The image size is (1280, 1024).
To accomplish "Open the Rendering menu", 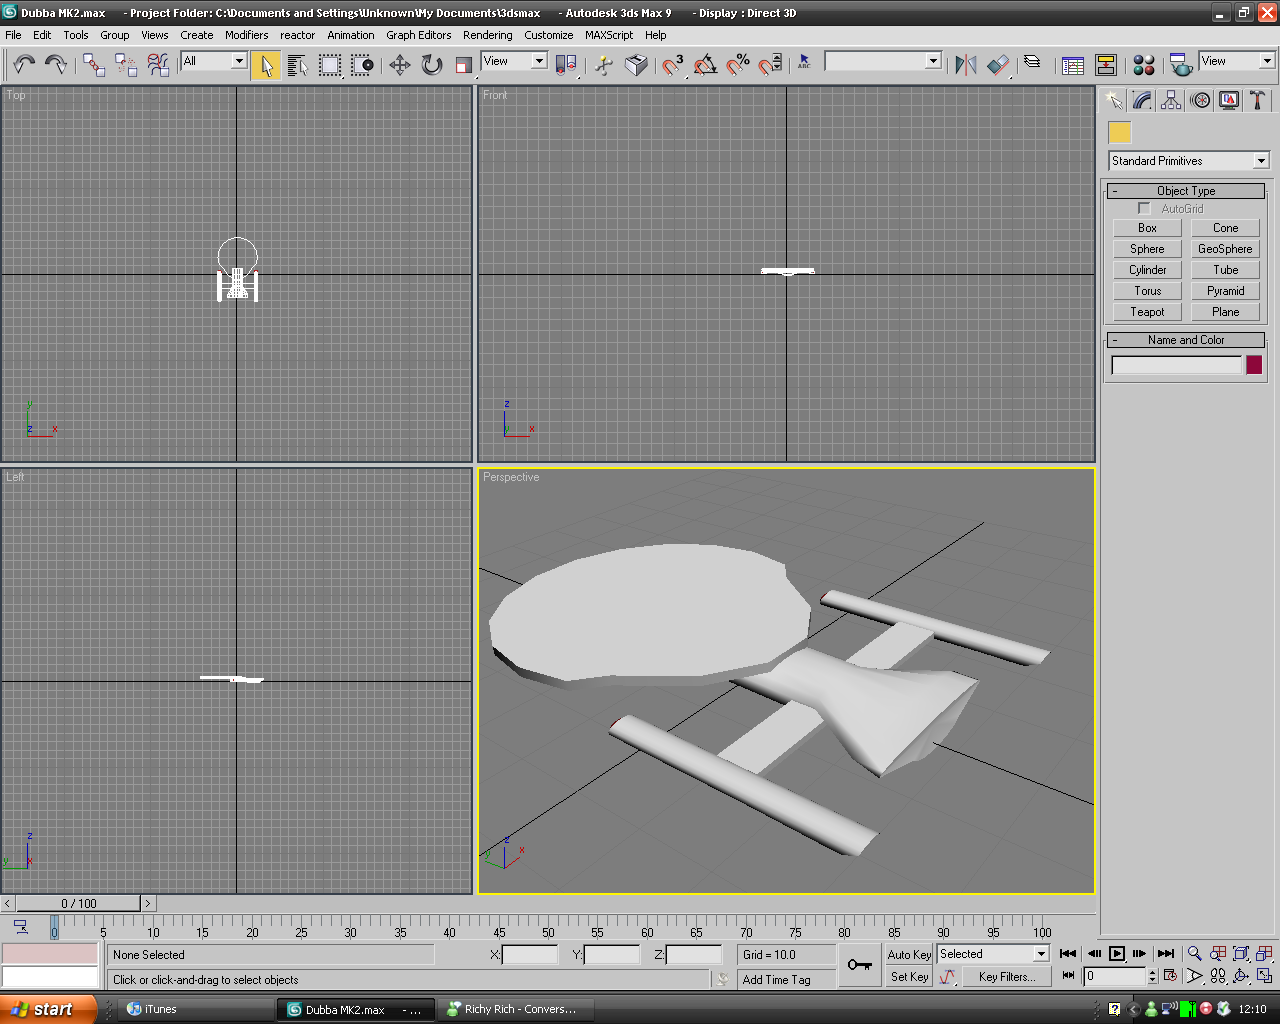I will (487, 35).
